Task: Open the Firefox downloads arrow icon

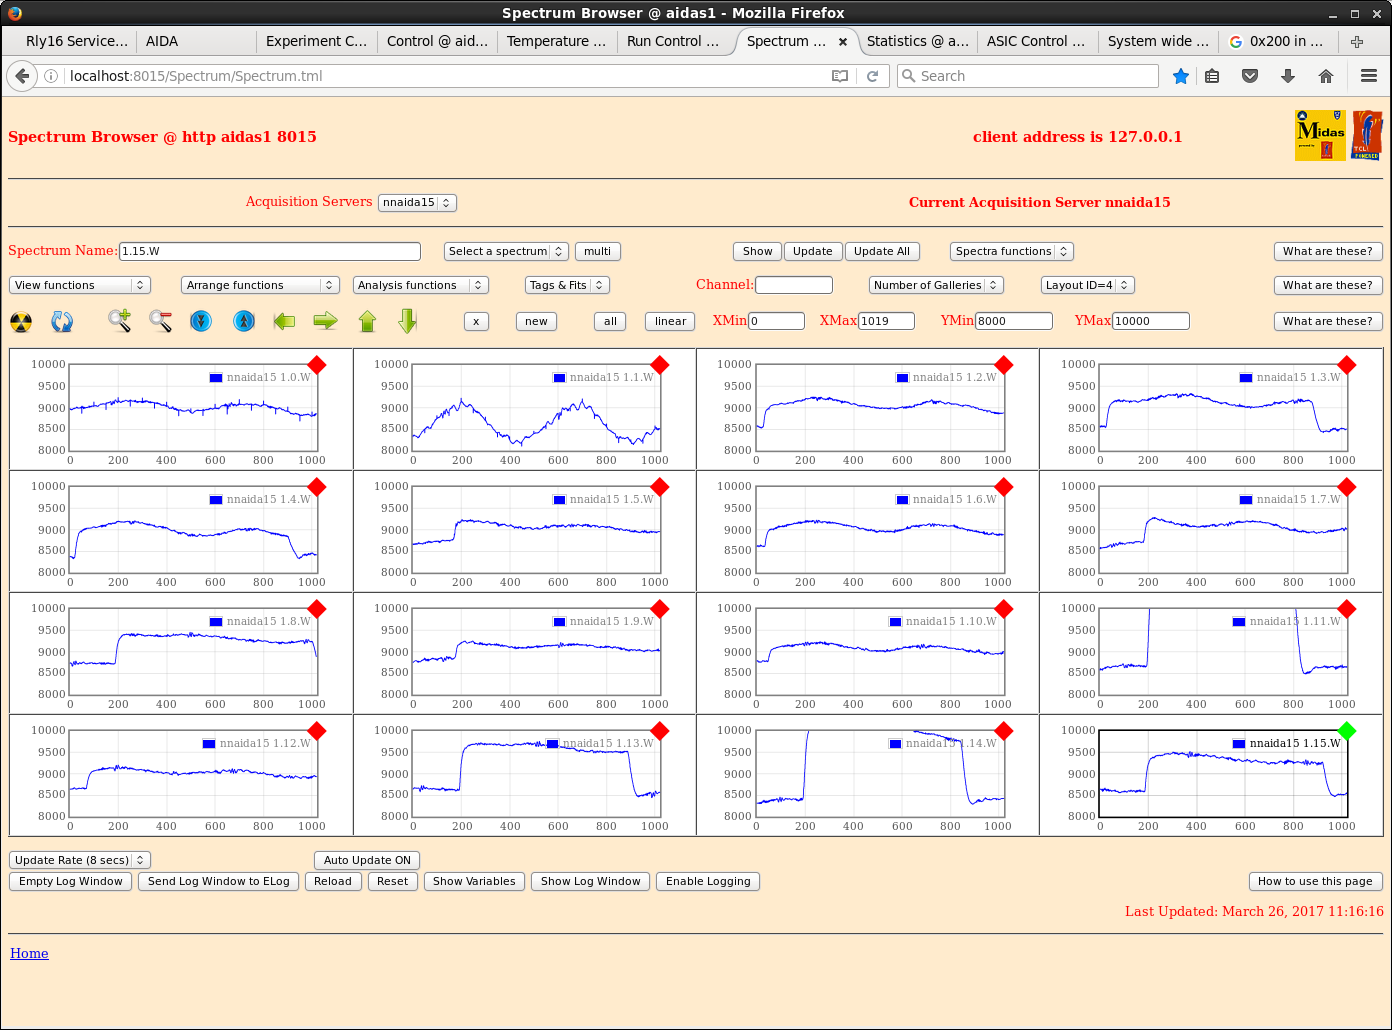Action: [1288, 76]
